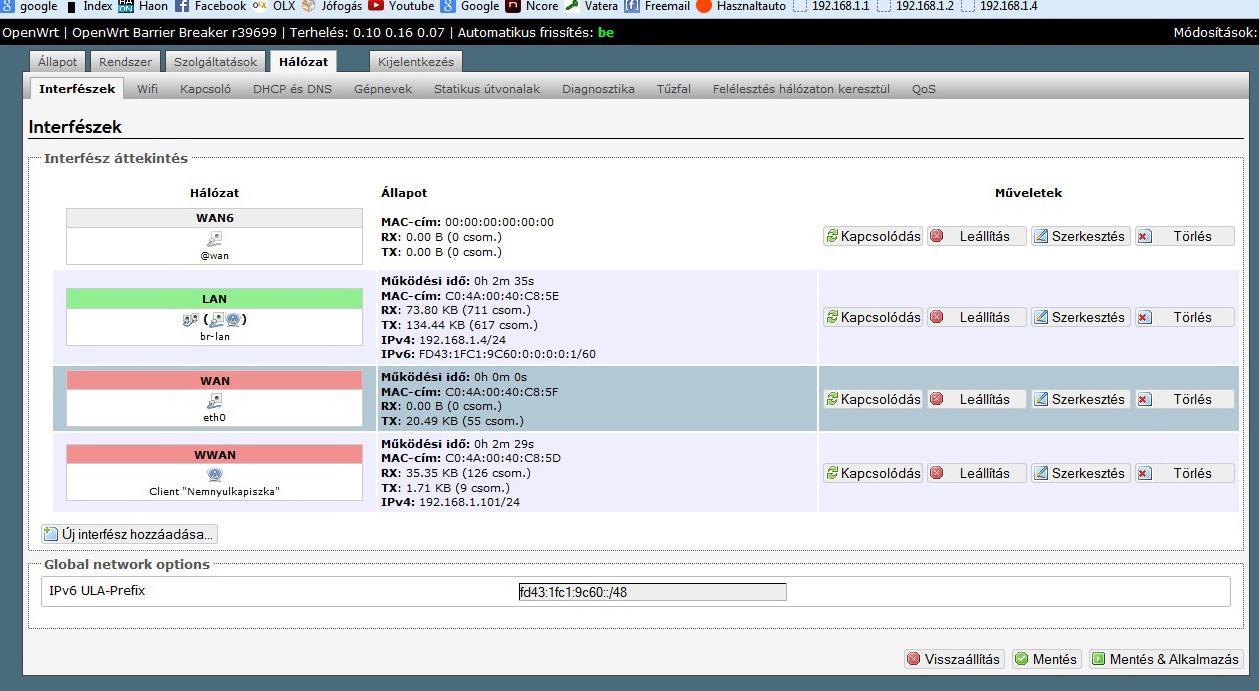Switch to the Kapcsoló sub-tab
Viewport: 1259px width, 691px height.
[205, 89]
